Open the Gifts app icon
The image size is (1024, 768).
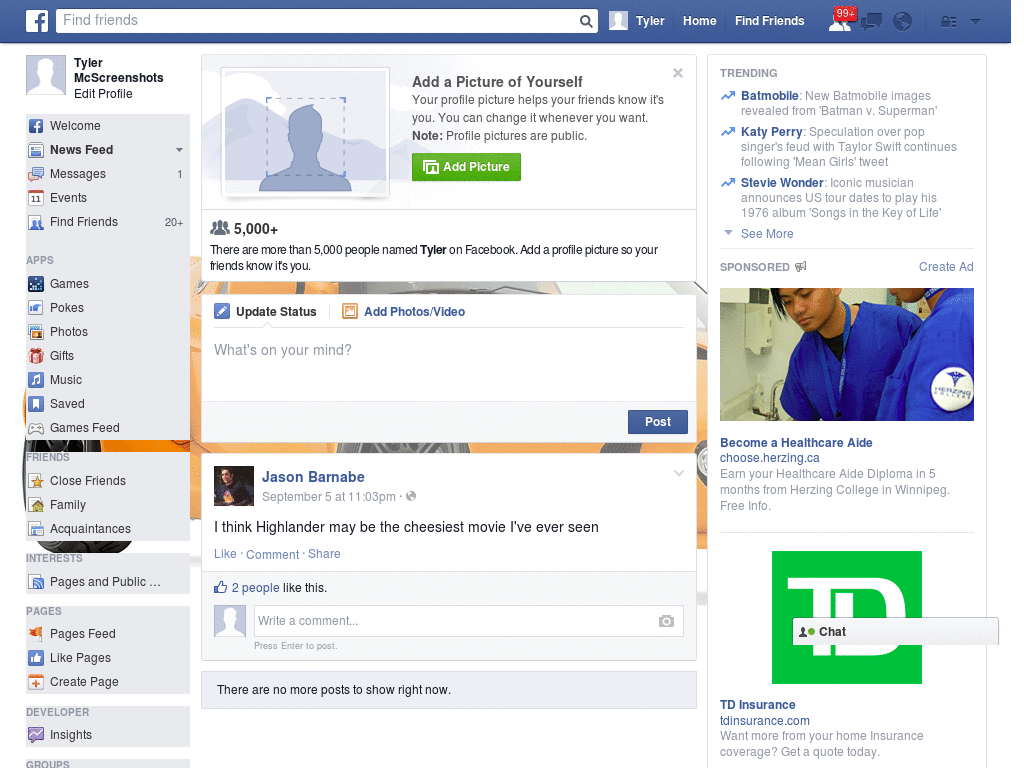coord(36,356)
